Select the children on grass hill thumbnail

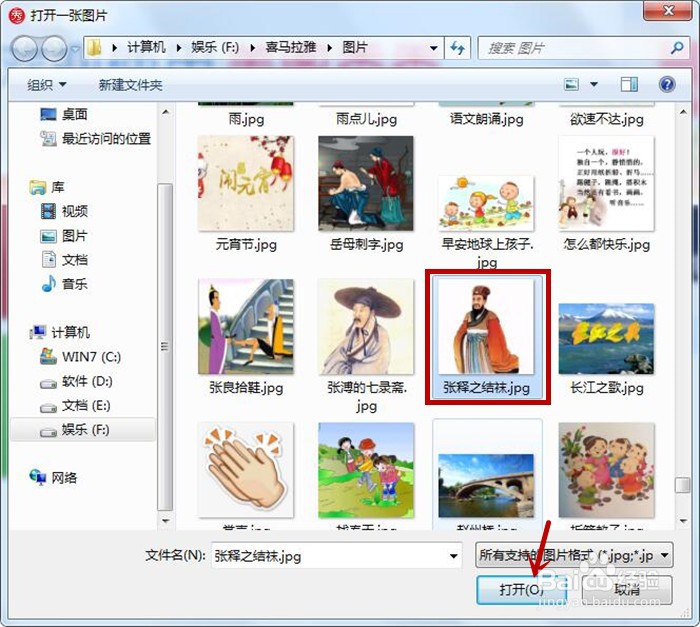coord(366,470)
